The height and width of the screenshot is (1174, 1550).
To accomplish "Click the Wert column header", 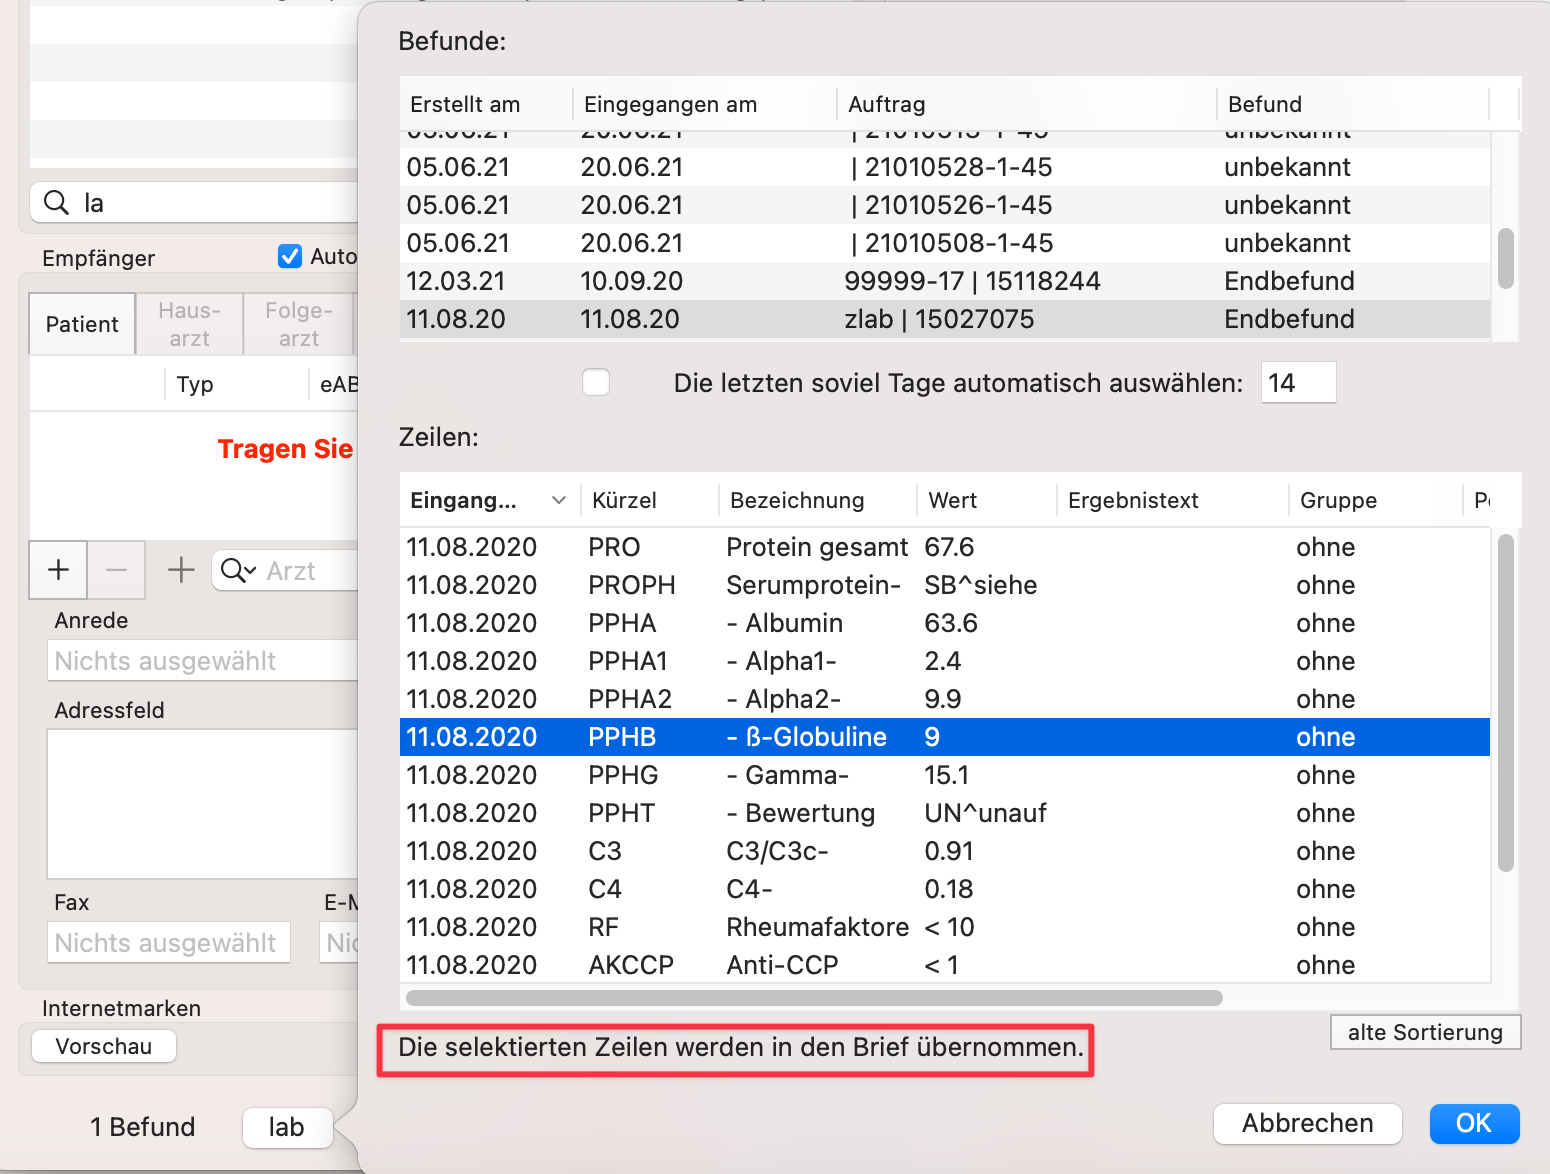I will tap(986, 500).
